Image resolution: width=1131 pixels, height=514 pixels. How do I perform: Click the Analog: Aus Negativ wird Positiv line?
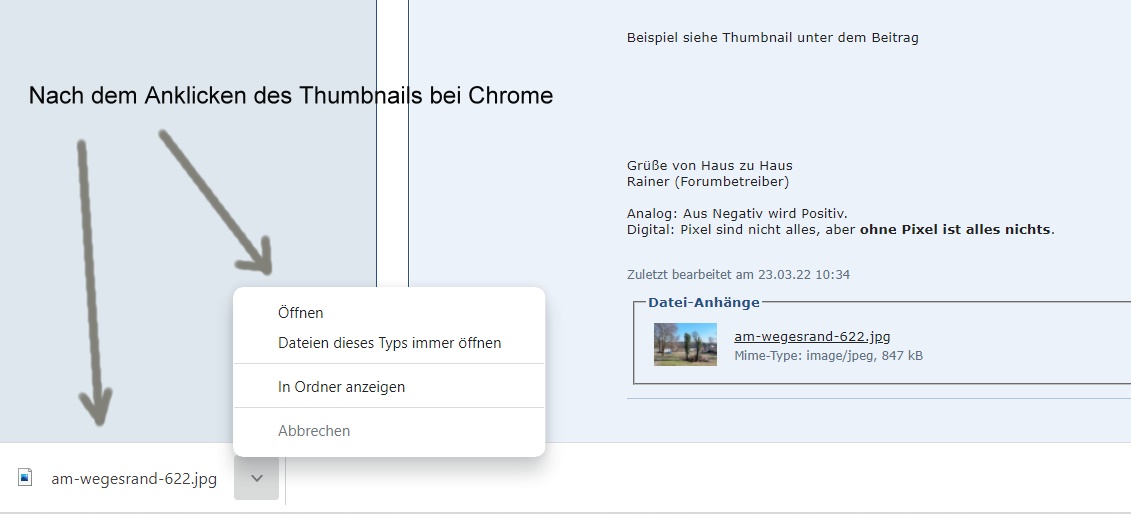pos(737,213)
